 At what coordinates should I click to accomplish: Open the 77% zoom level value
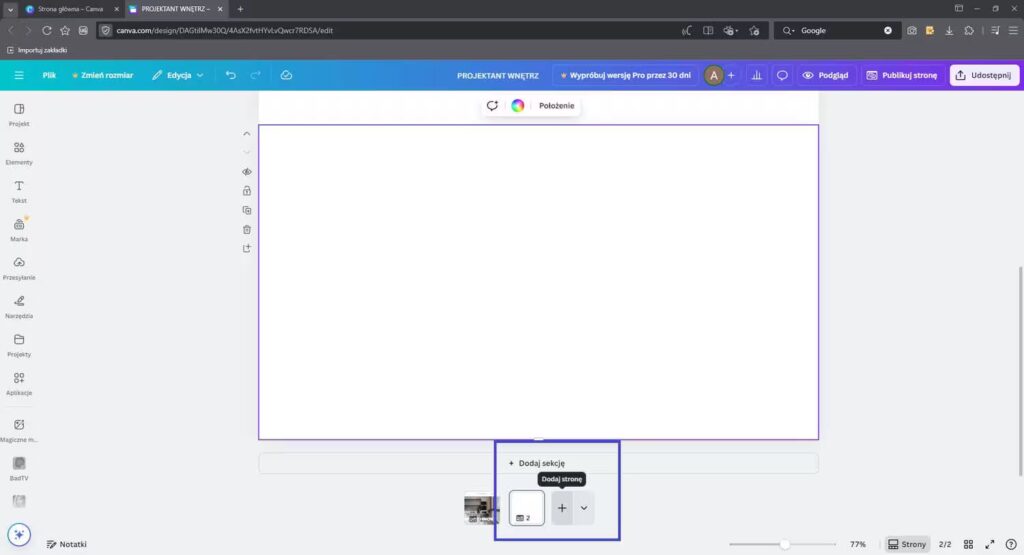[x=857, y=544]
